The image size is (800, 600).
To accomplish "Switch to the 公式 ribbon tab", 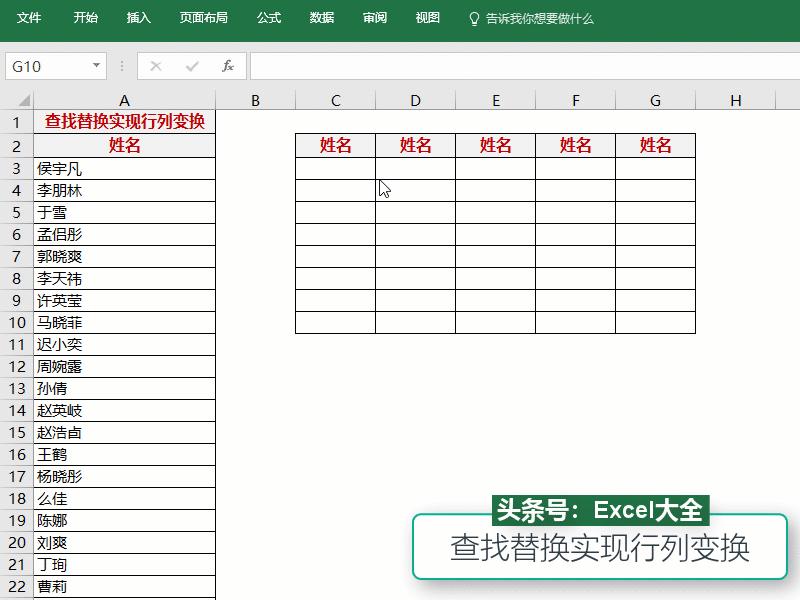I will pos(268,17).
